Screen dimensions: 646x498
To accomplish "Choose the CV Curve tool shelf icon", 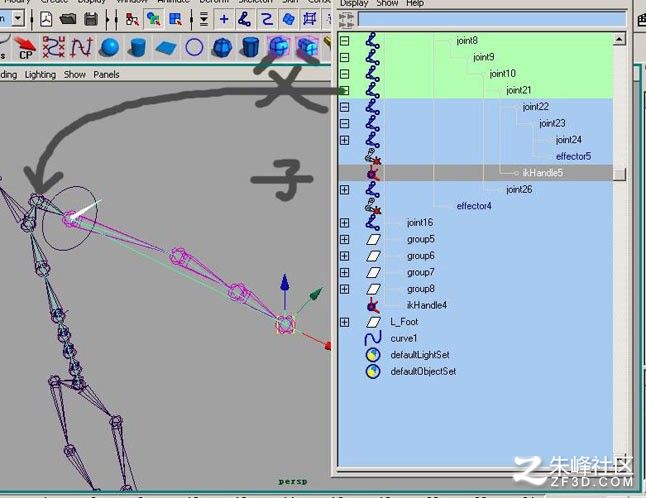I will 54,47.
